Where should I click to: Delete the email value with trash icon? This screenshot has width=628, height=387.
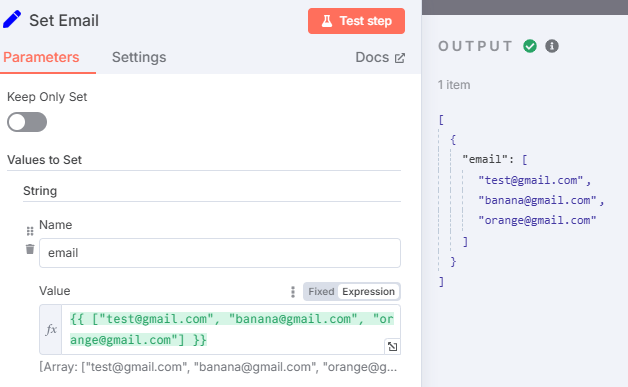pyautogui.click(x=30, y=249)
